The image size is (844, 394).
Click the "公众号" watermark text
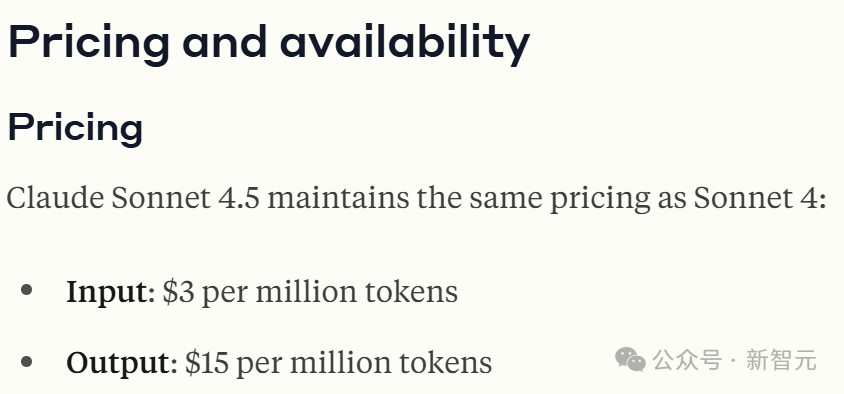pos(687,360)
